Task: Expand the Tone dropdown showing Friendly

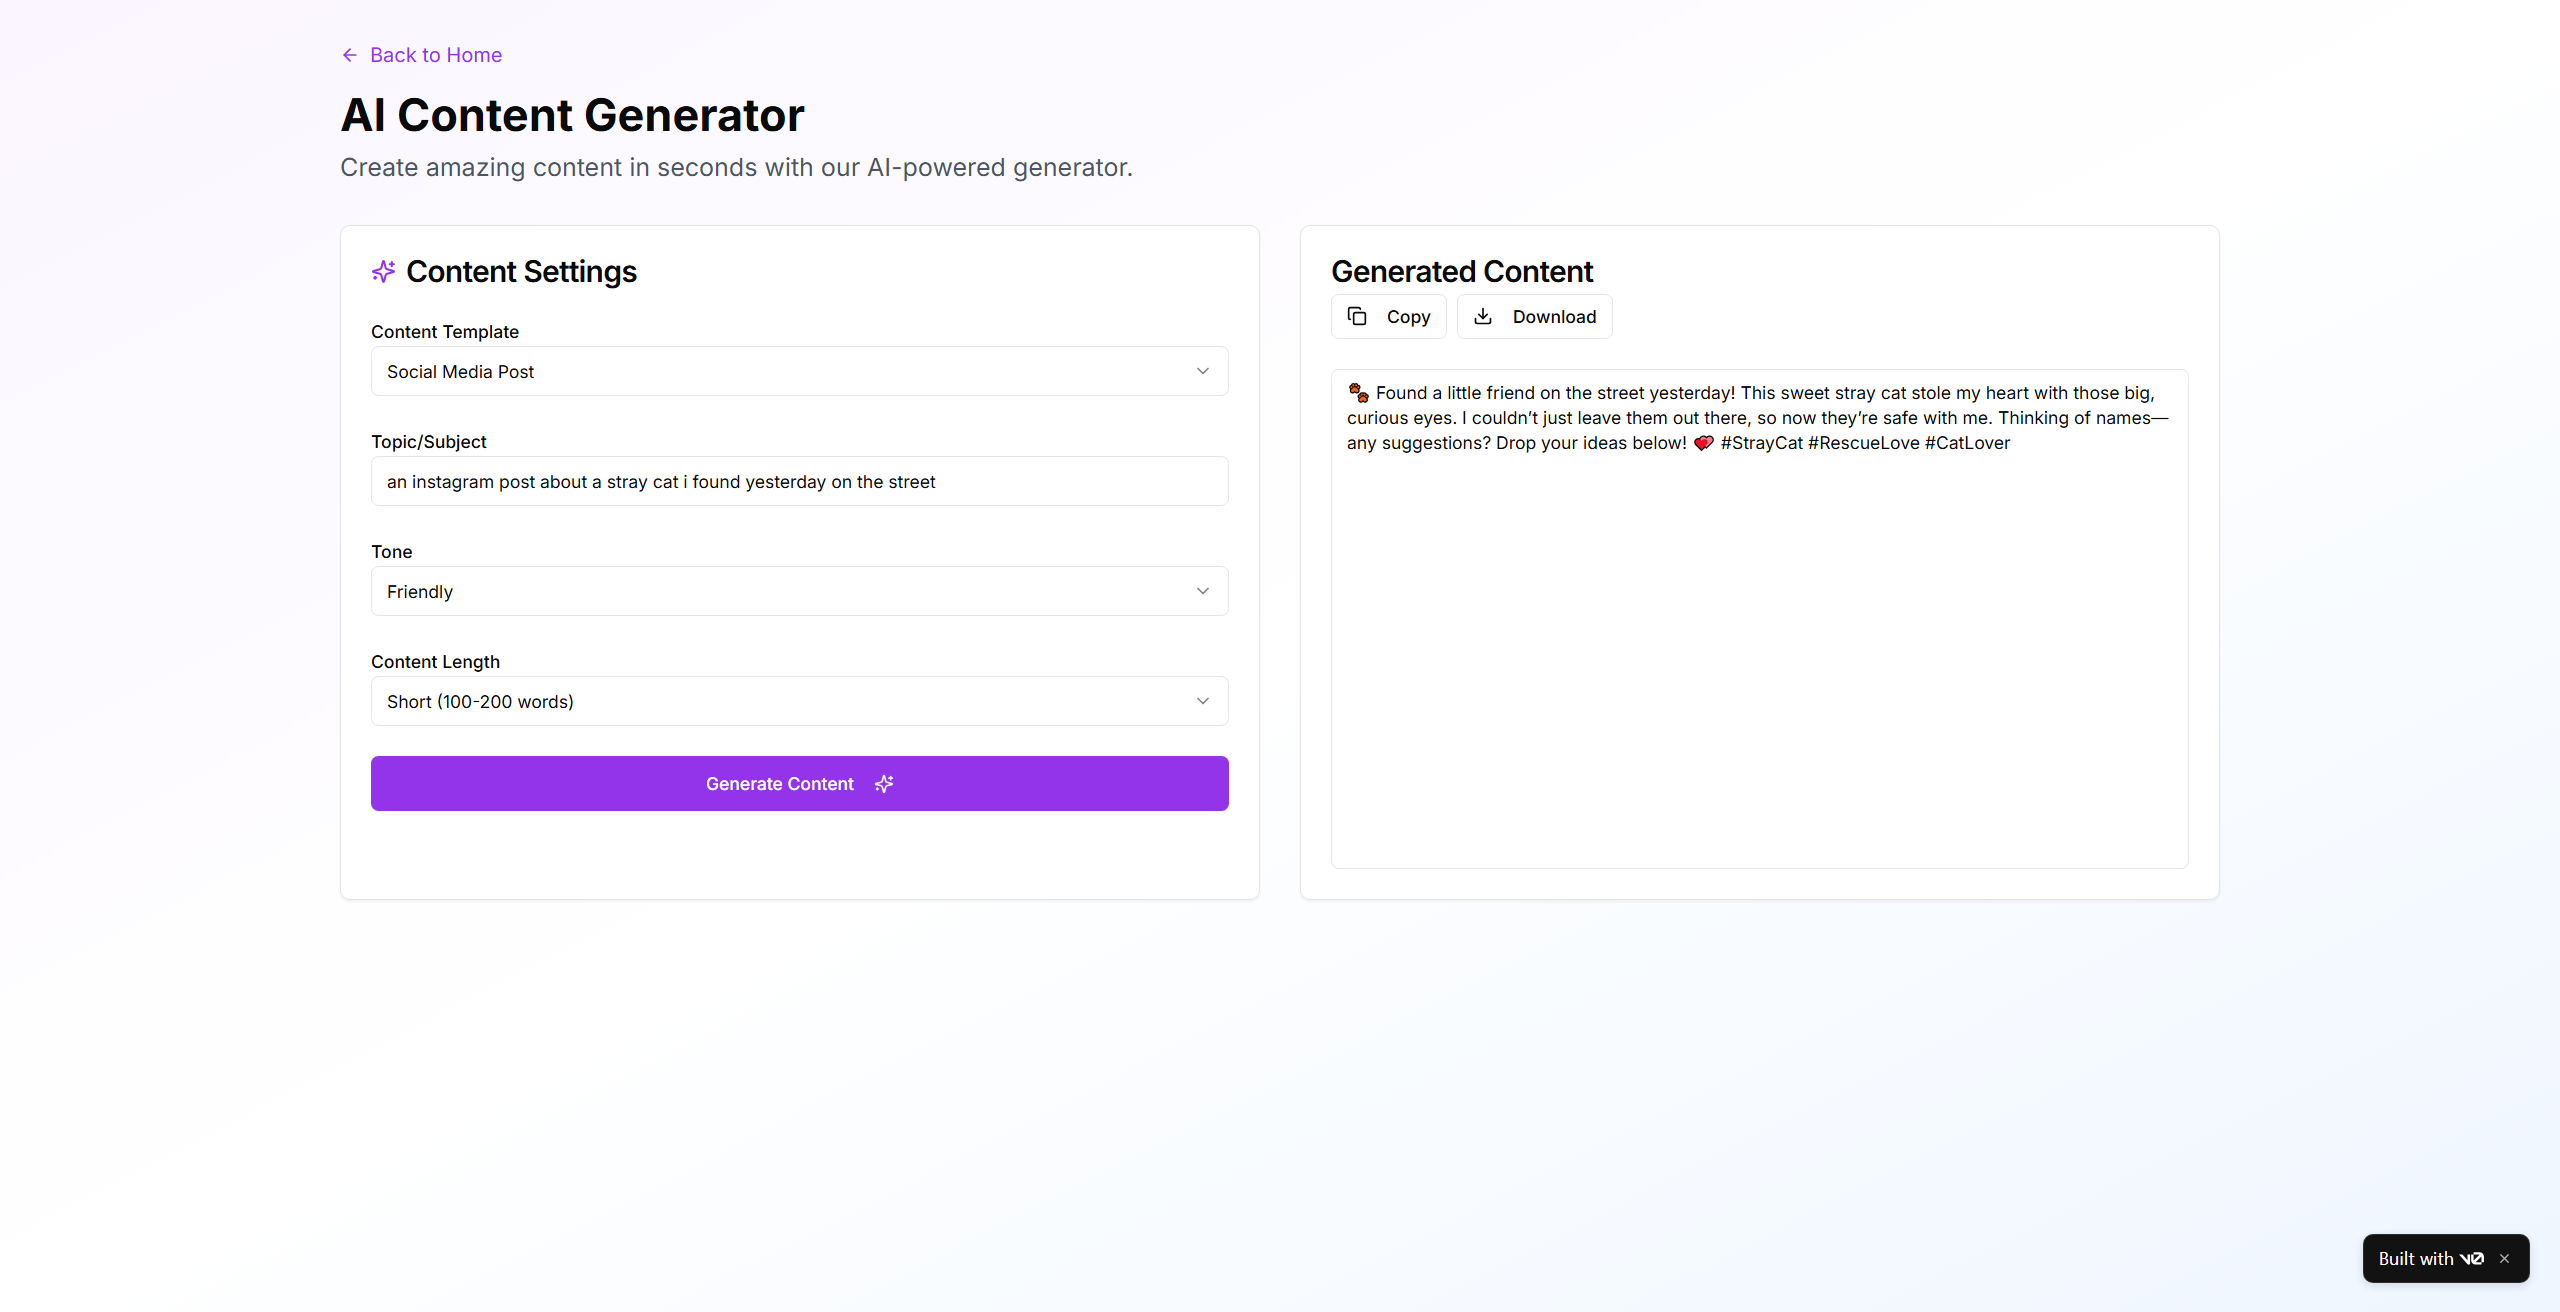Action: (799, 591)
